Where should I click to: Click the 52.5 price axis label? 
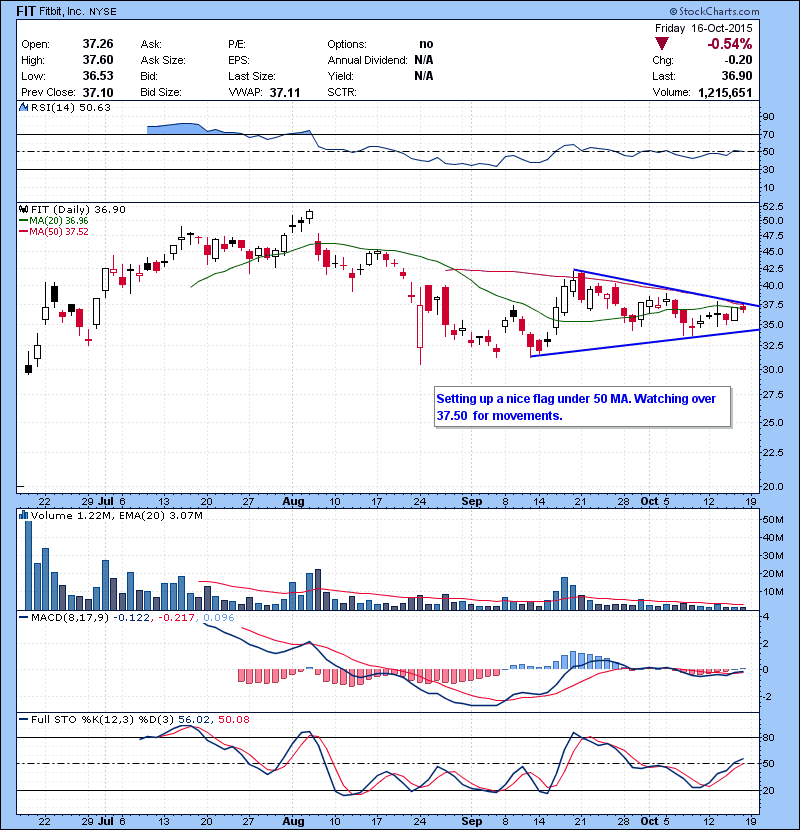772,206
